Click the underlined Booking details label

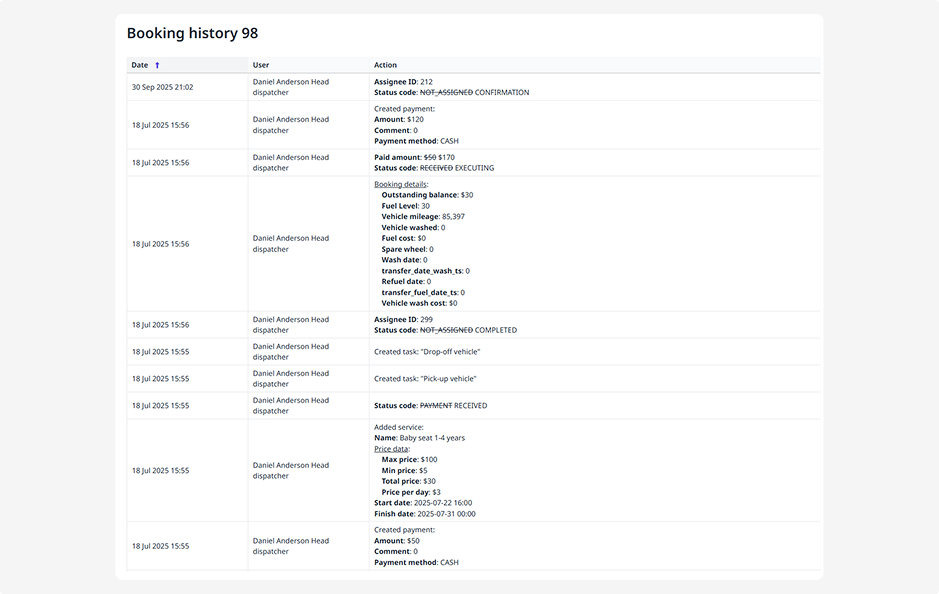(400, 184)
